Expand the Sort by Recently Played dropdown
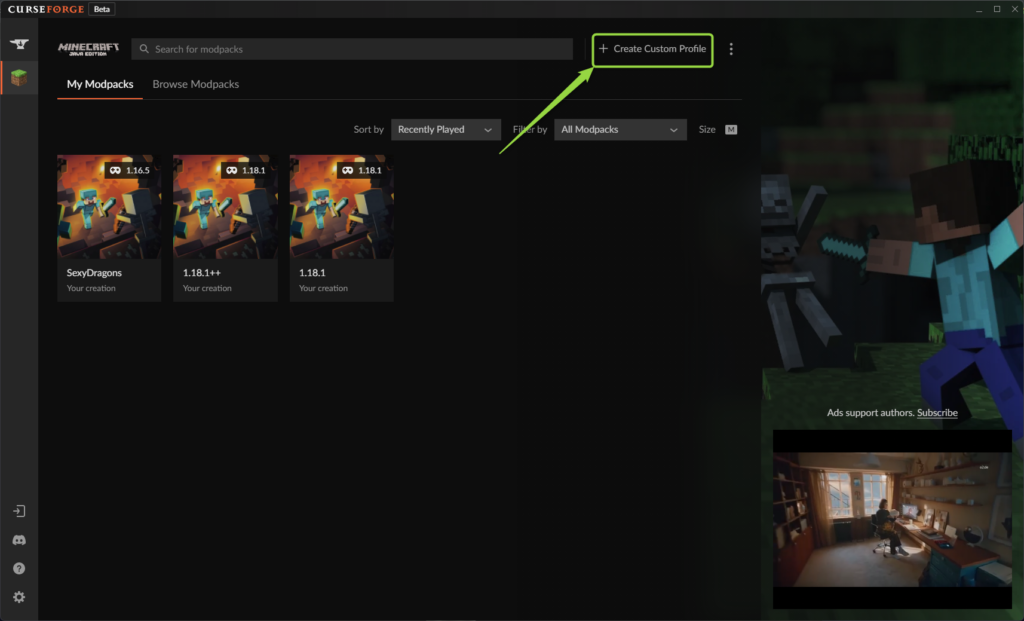Viewport: 1024px width, 621px height. (445, 129)
